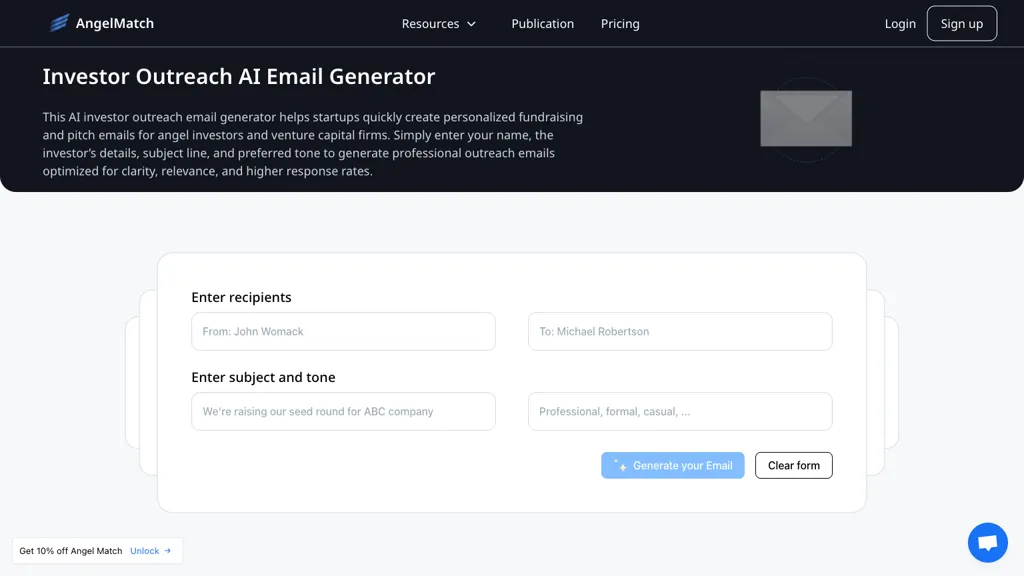This screenshot has height=576, width=1024.
Task: Click the Unlock discount link
Action: (x=144, y=551)
